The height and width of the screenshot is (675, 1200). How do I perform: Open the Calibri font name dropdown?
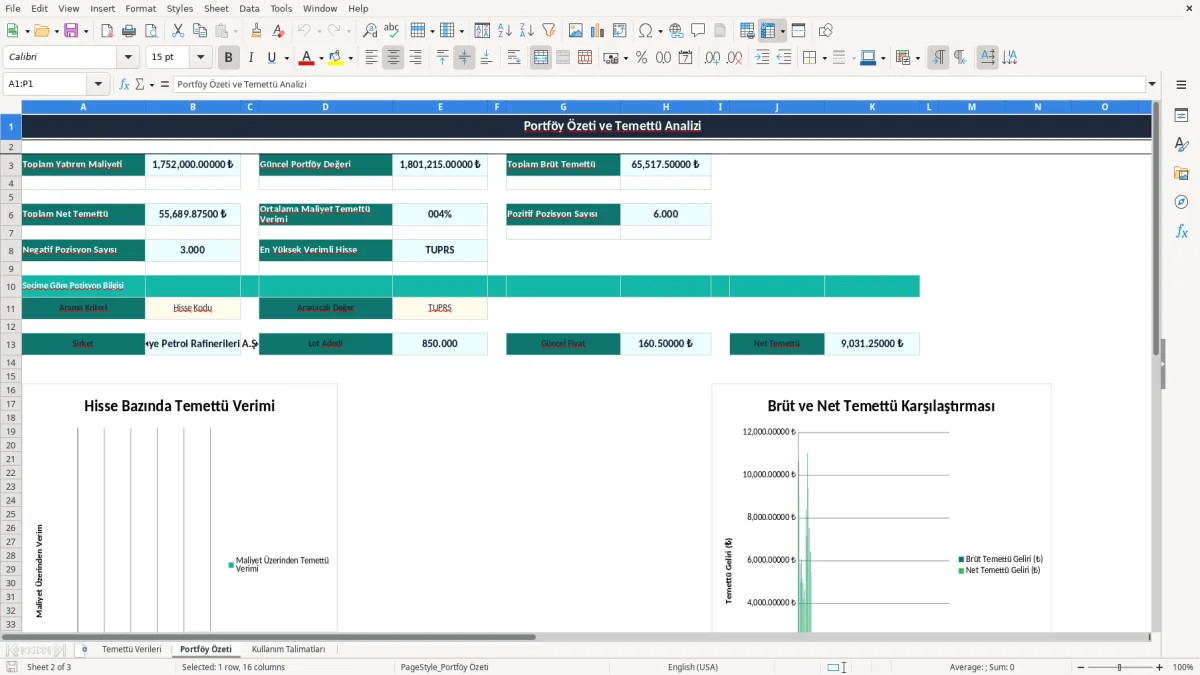(x=127, y=58)
